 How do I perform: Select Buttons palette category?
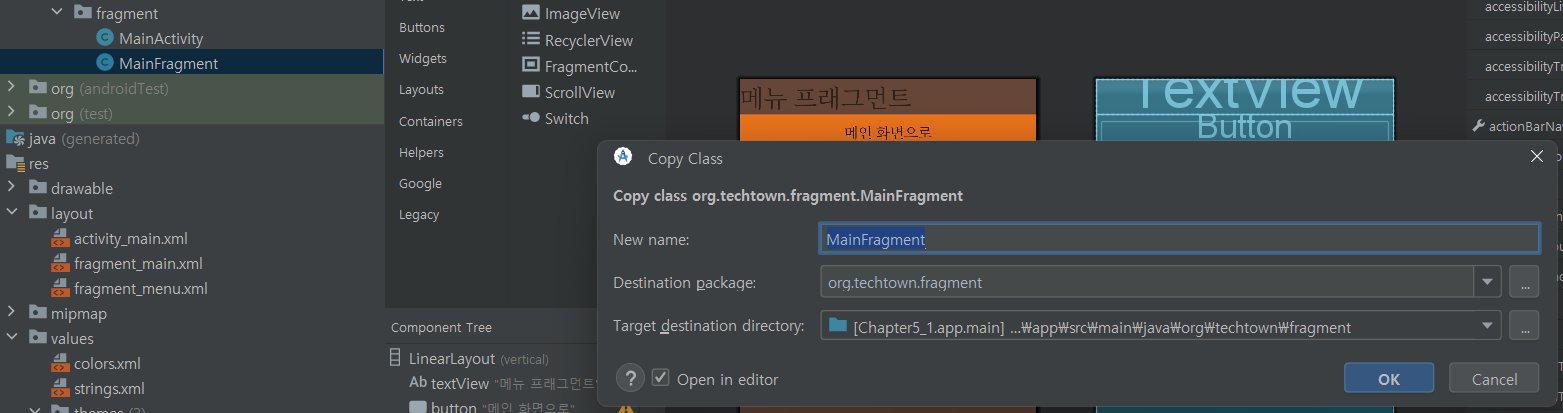[x=422, y=27]
